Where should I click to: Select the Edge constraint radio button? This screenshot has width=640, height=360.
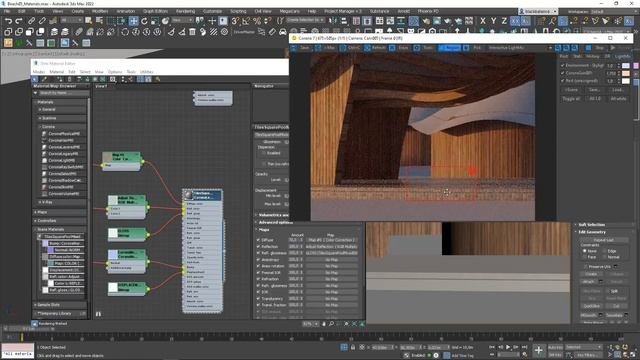(604, 251)
